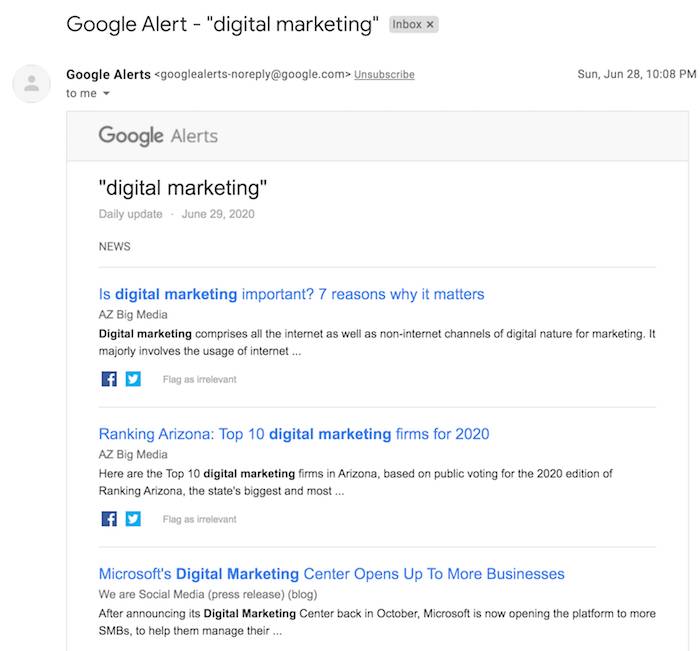The width and height of the screenshot is (700, 651).
Task: Flag first article as irrelevant
Action: coord(200,380)
